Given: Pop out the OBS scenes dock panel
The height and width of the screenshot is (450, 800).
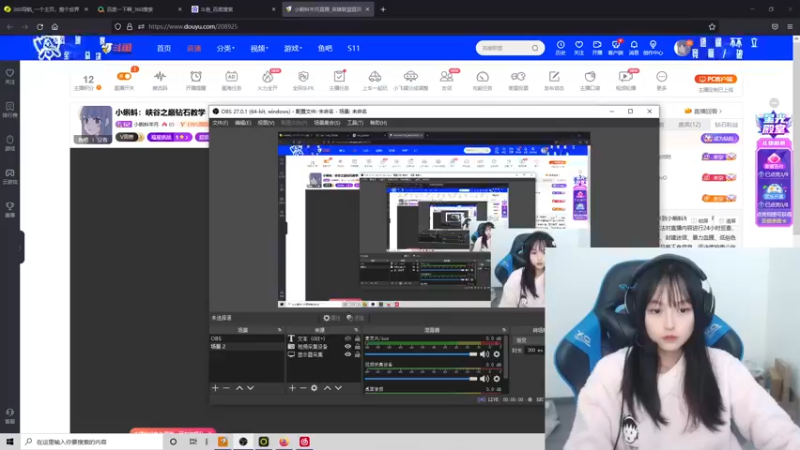Looking at the screenshot, I should pos(279,330).
